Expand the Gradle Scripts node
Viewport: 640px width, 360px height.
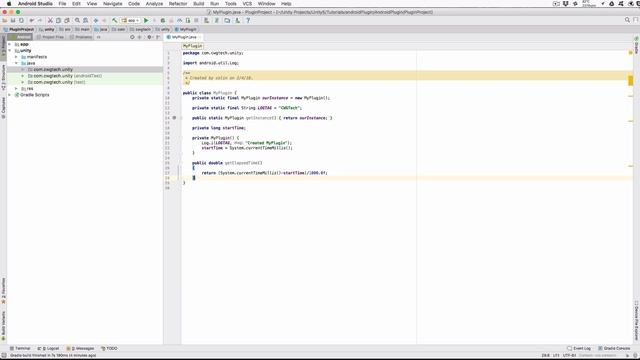(10, 95)
